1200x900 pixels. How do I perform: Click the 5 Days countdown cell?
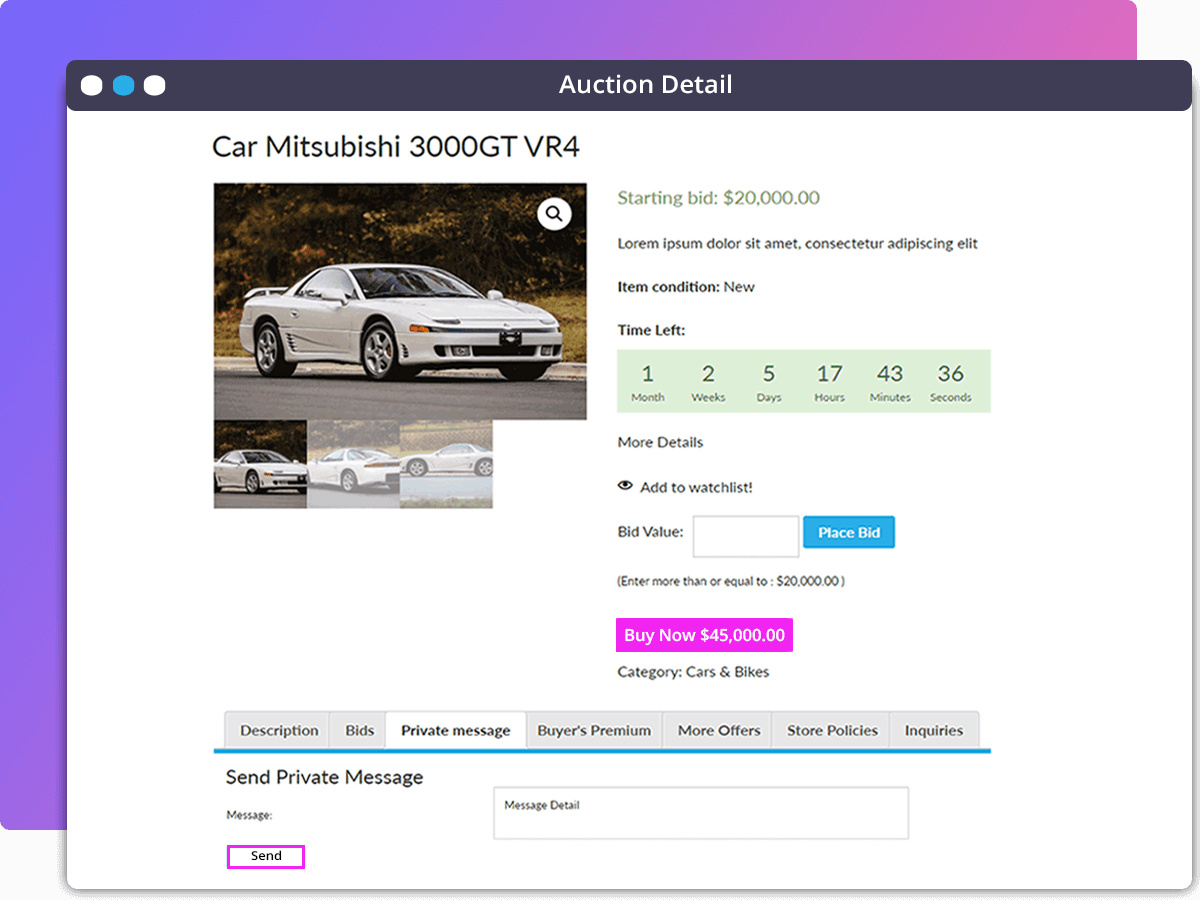[769, 382]
